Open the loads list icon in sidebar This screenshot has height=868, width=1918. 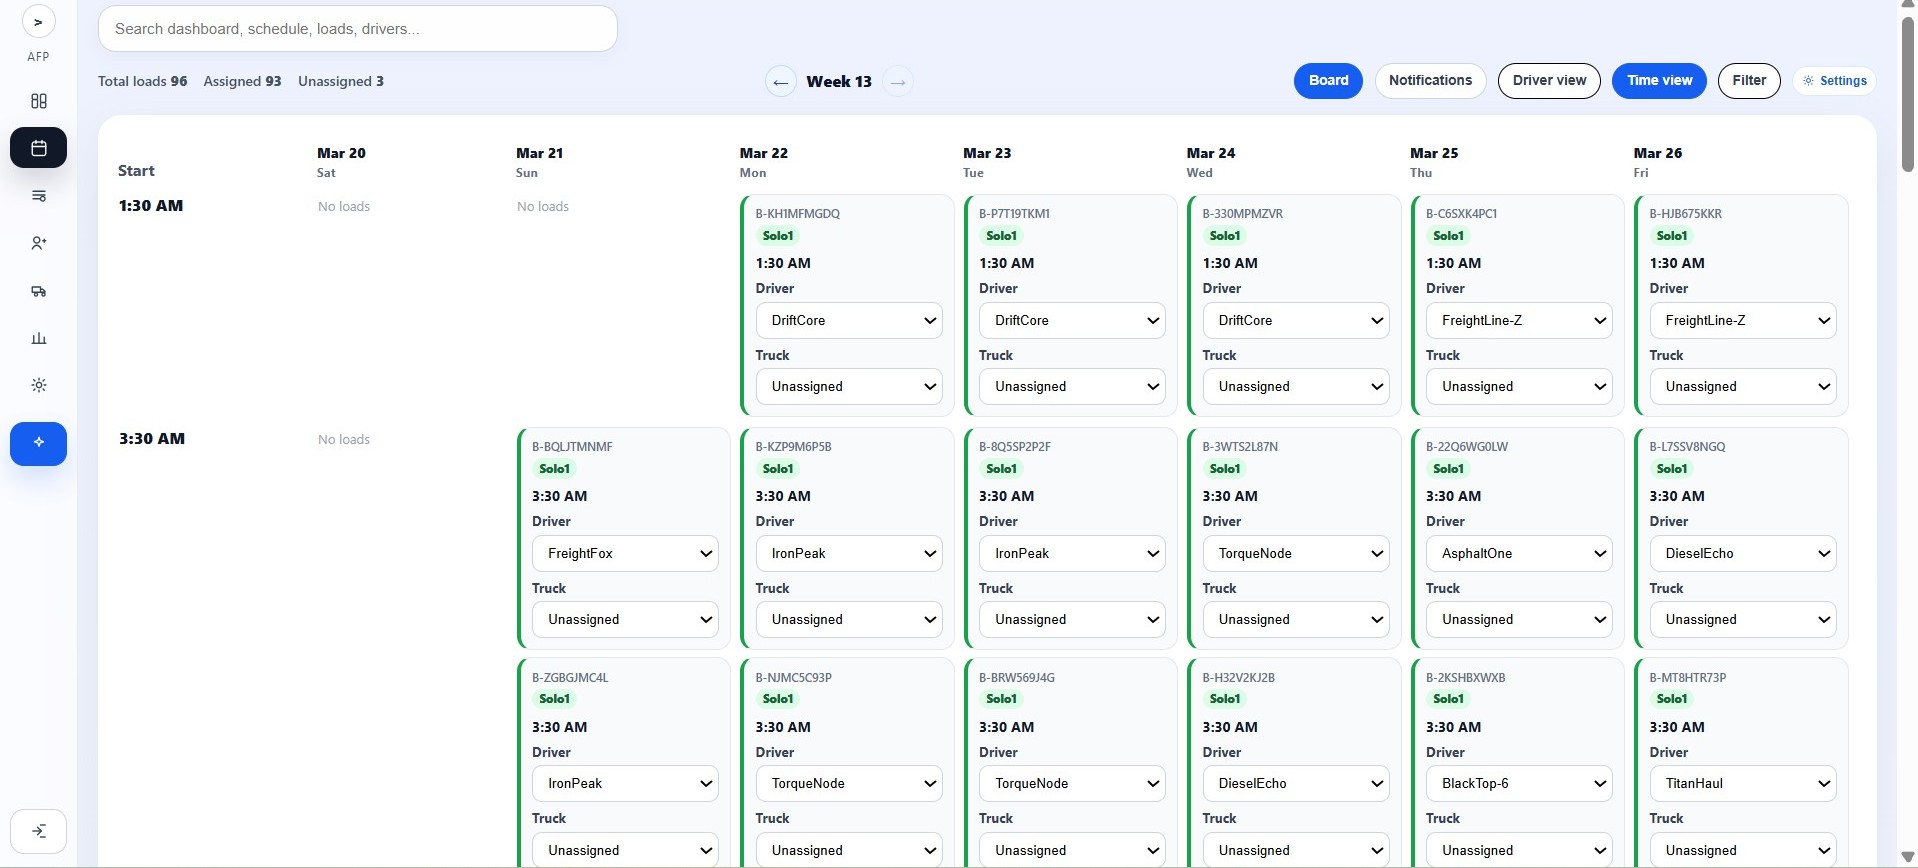(x=38, y=196)
